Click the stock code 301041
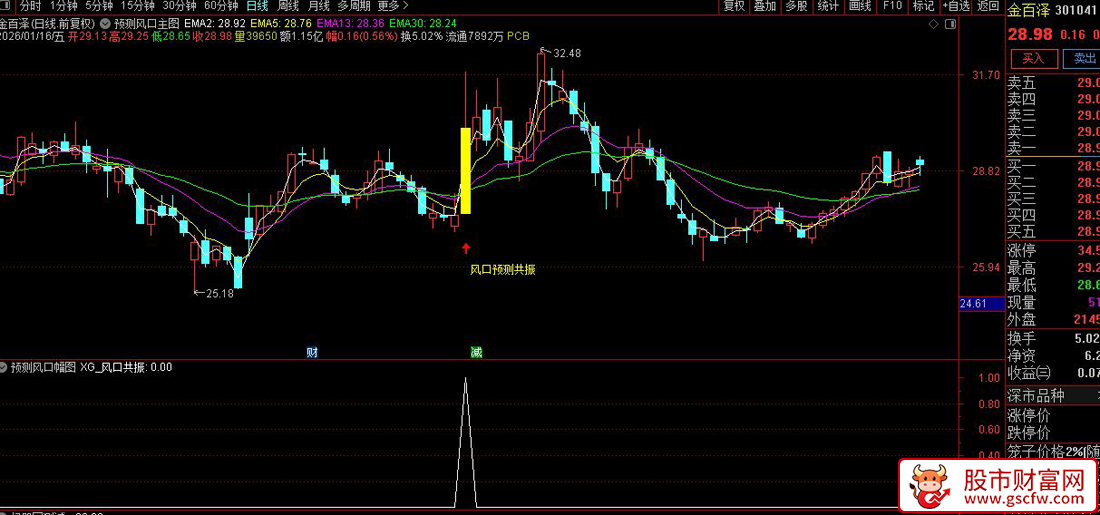The height and width of the screenshot is (515, 1100). [1077, 11]
